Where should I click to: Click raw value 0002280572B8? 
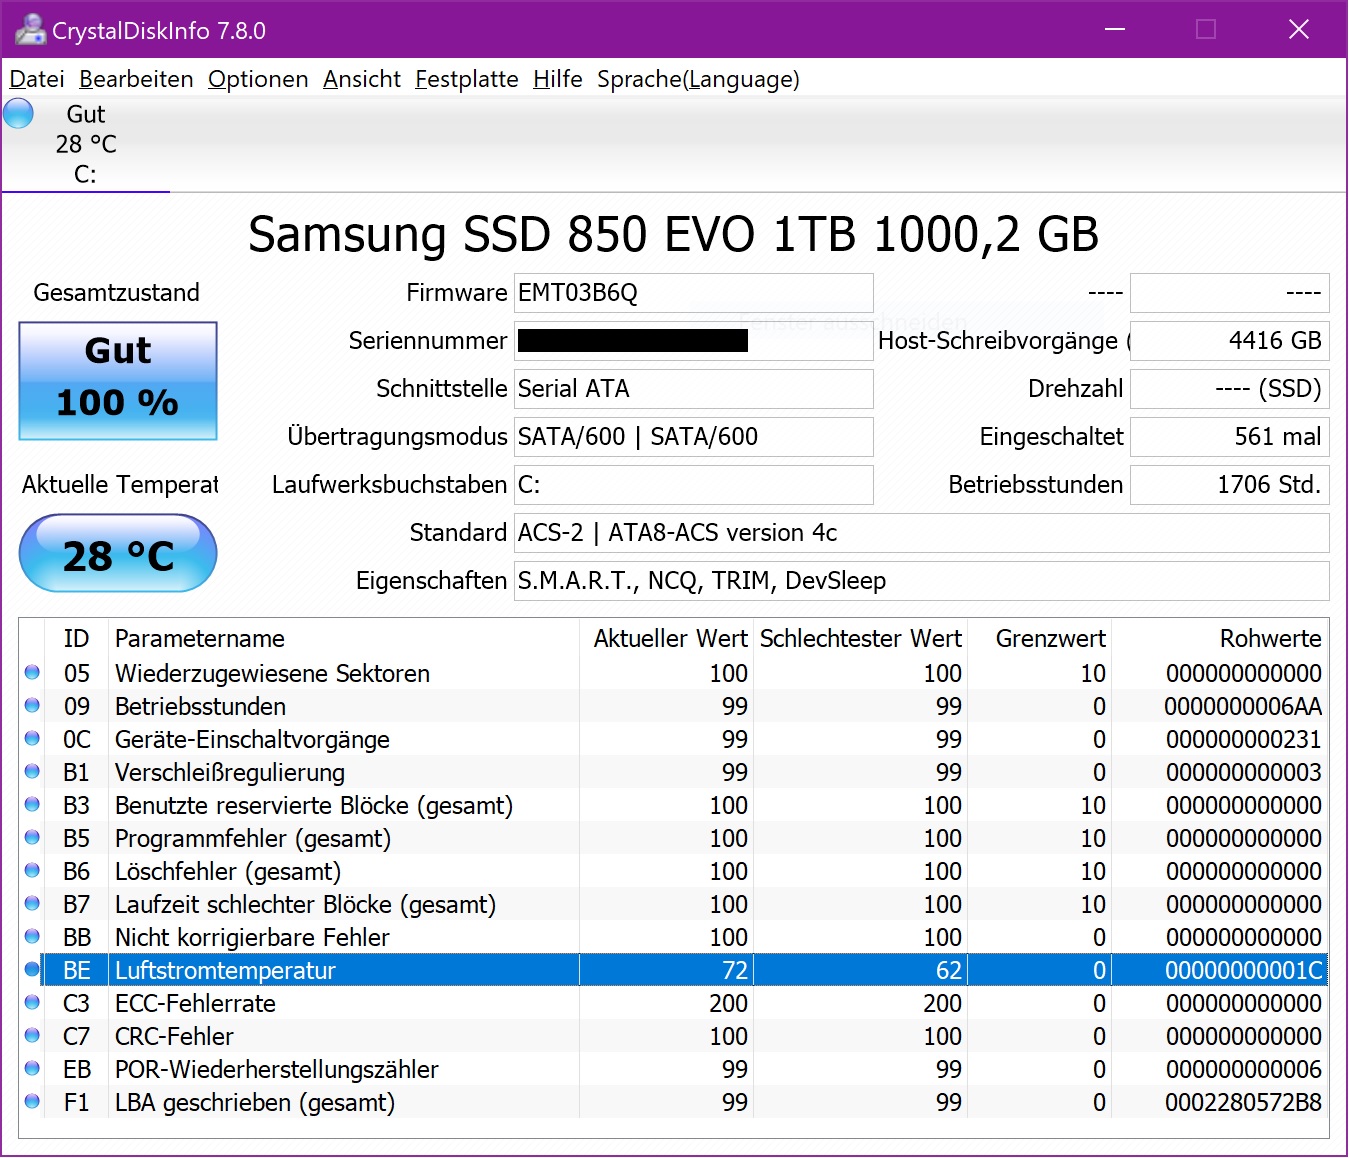click(x=1243, y=1102)
